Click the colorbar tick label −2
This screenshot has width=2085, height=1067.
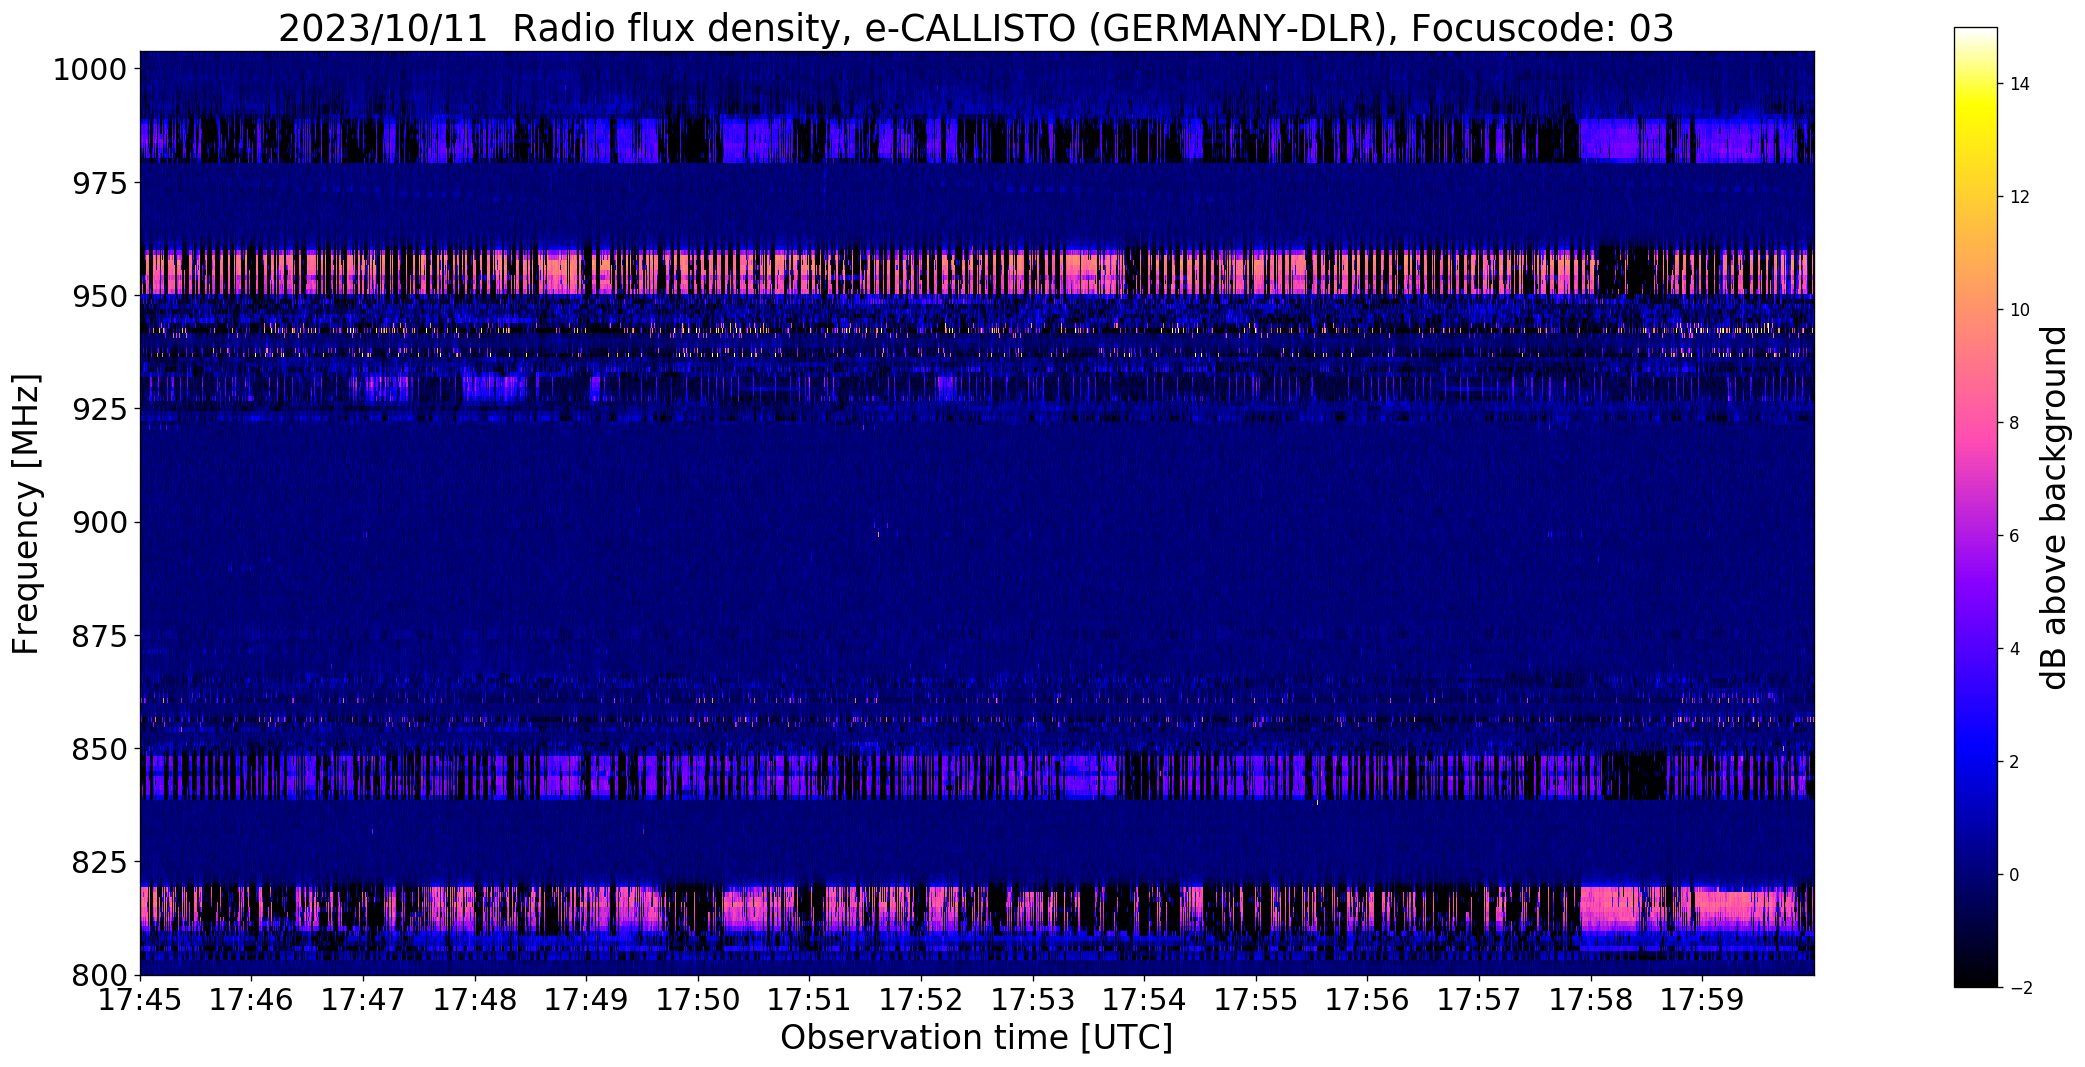[x=2020, y=988]
